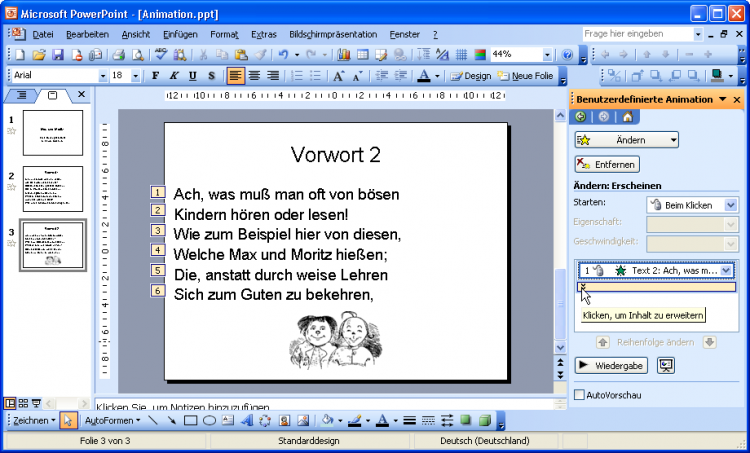Viewport: 750px width, 453px height.
Task: Enable the AutoVorschau checkbox
Action: click(580, 395)
